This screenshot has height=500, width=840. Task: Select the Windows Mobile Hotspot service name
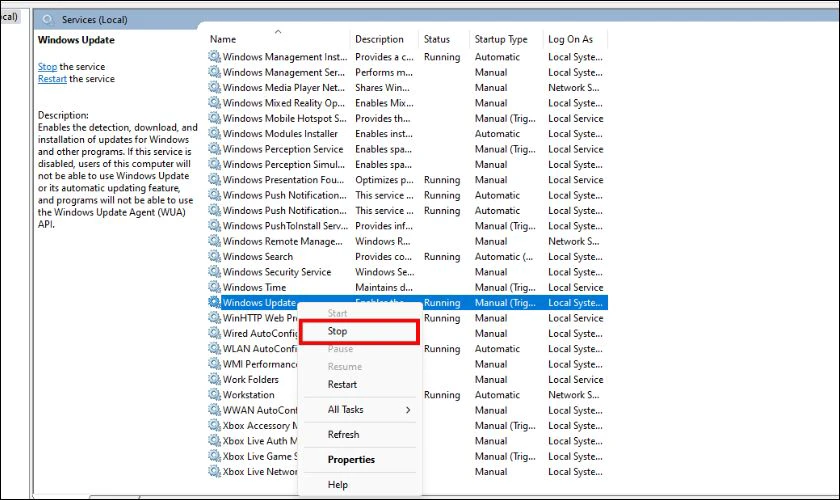point(284,118)
